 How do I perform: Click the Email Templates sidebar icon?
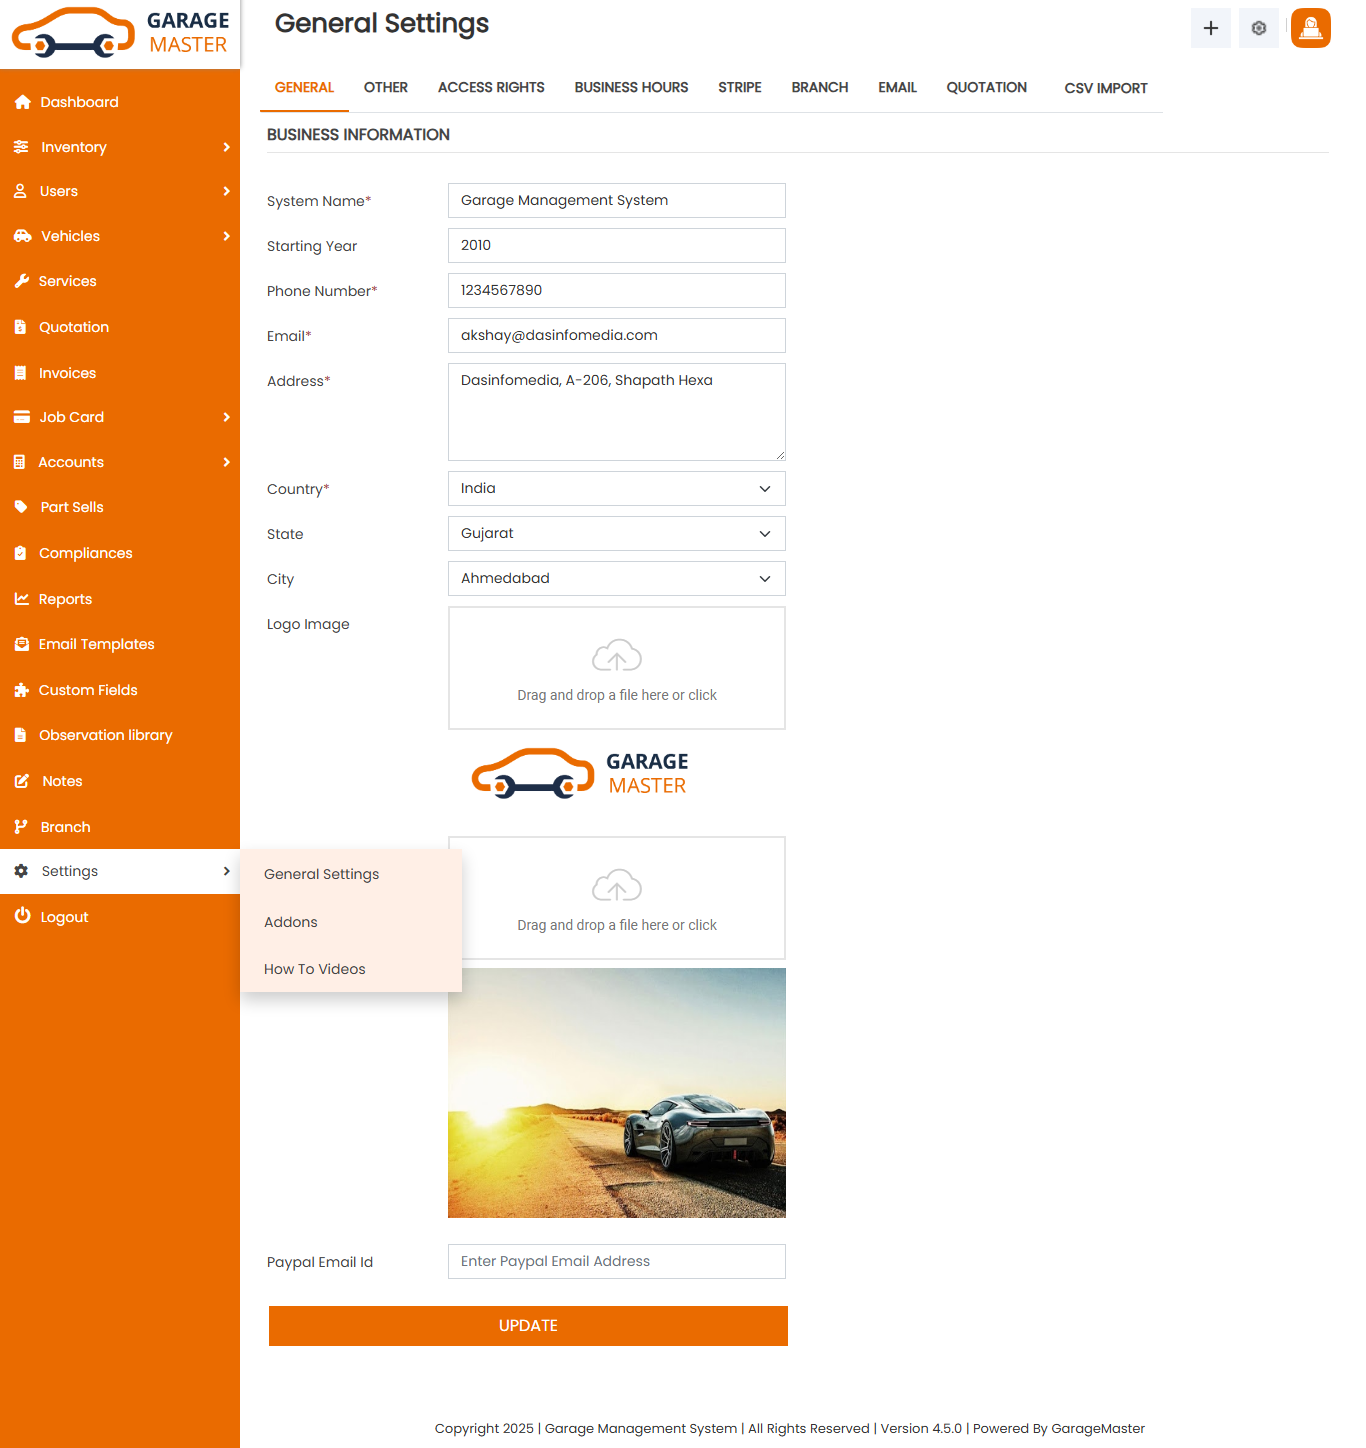point(22,644)
